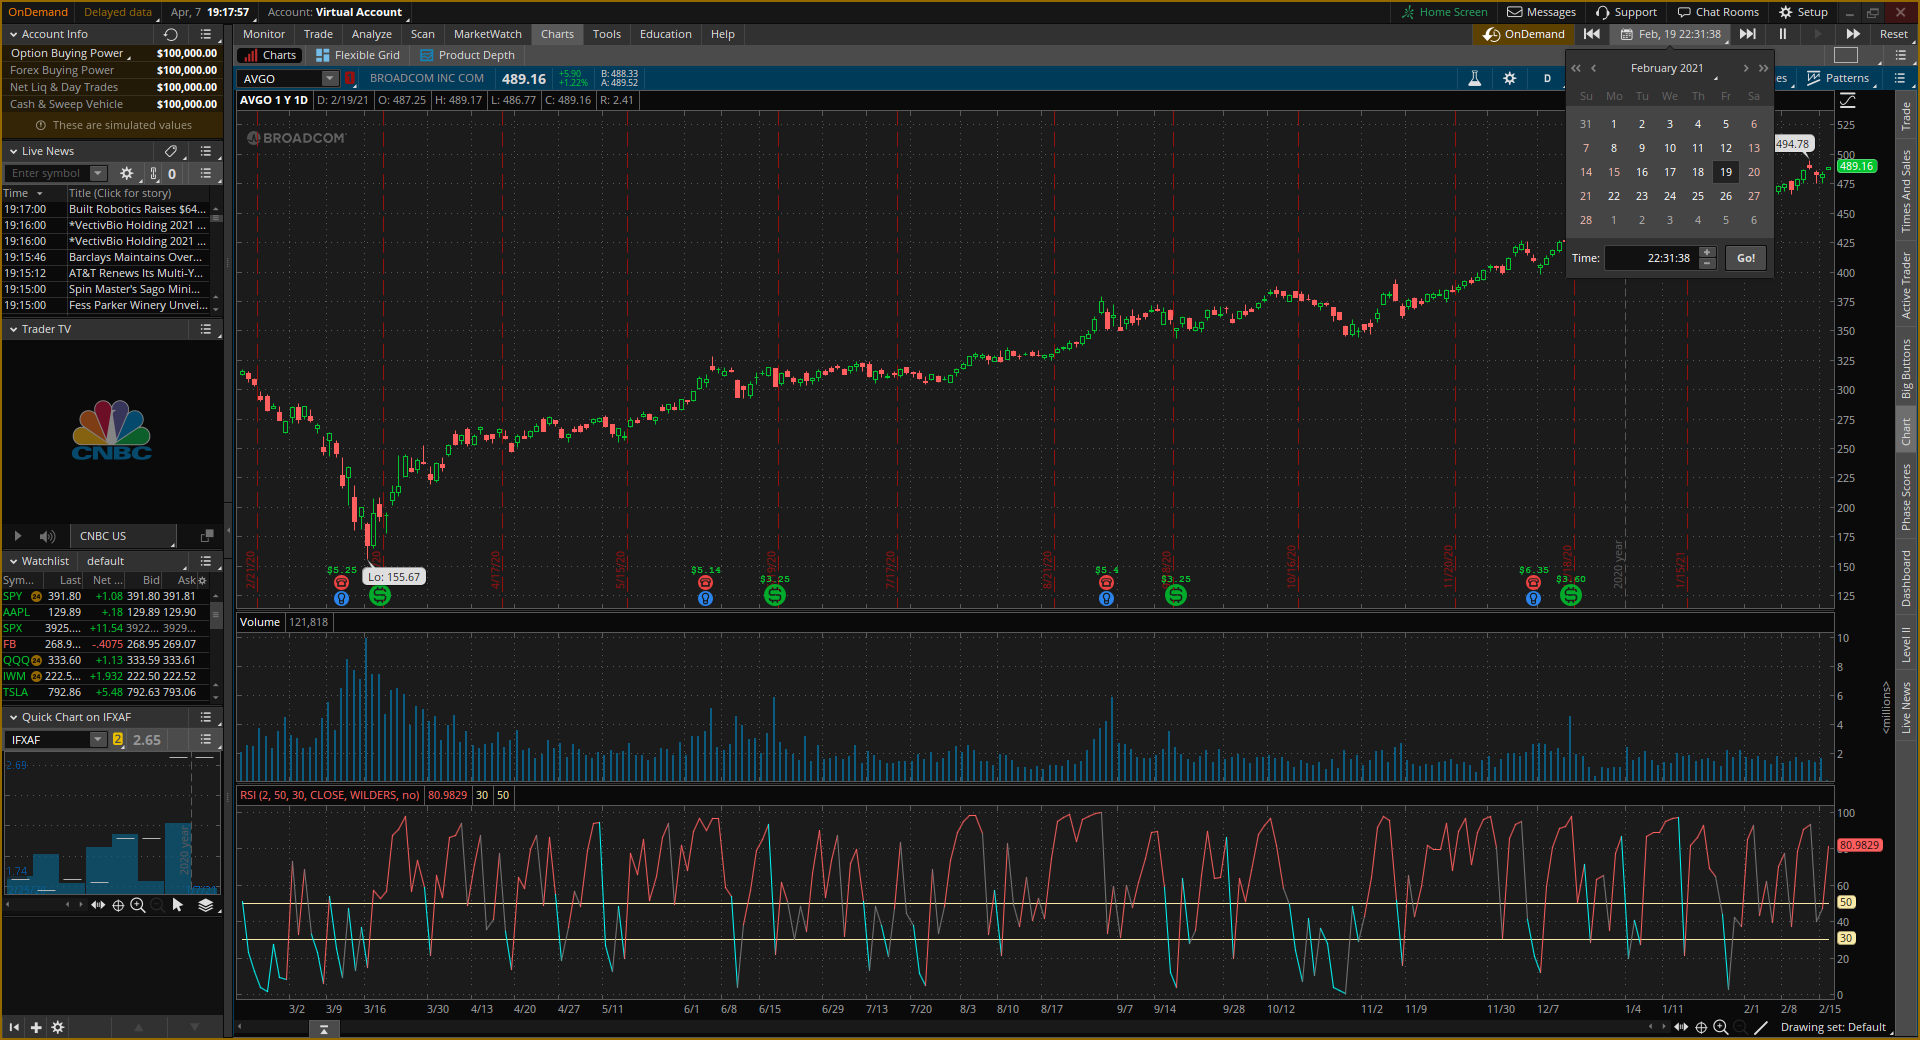Screen dimensions: 1920x1040
Task: Refresh the Account Info values
Action: 171,34
